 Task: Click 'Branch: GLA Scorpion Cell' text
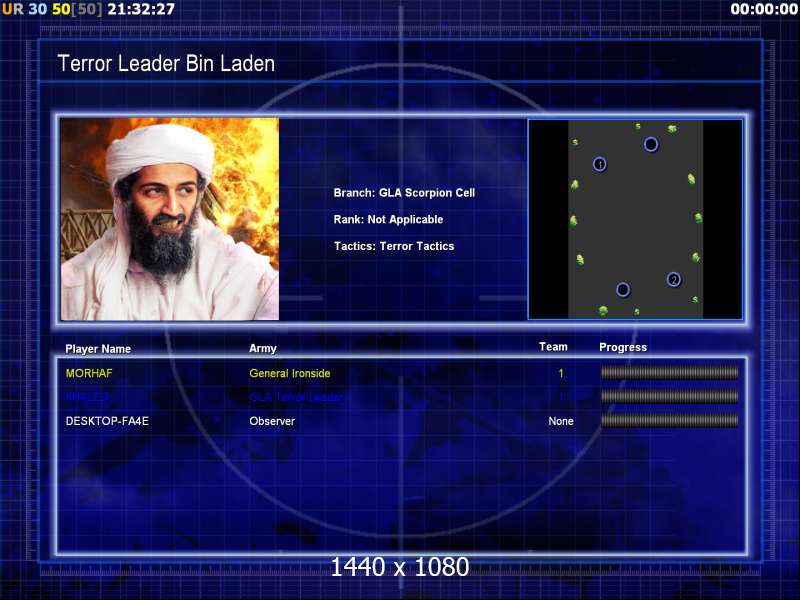click(x=404, y=193)
